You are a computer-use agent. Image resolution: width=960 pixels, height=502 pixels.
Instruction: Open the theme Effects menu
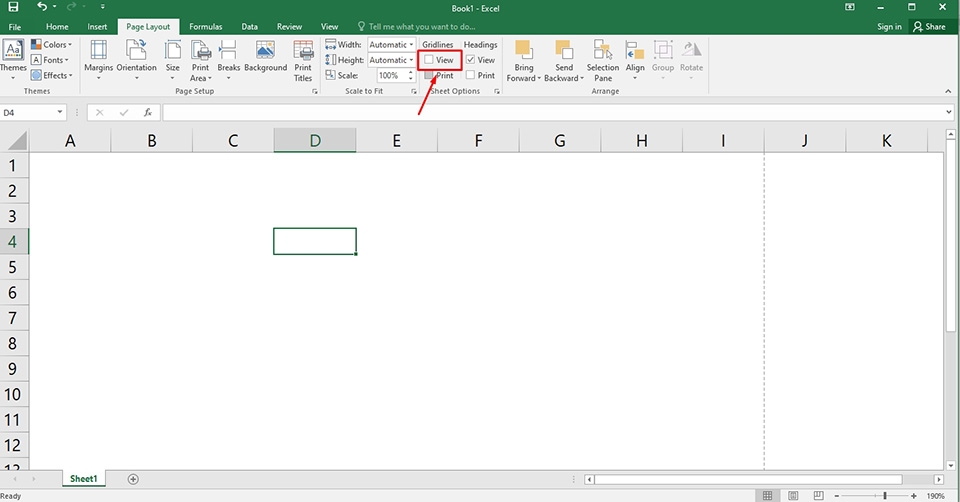[x=51, y=75]
